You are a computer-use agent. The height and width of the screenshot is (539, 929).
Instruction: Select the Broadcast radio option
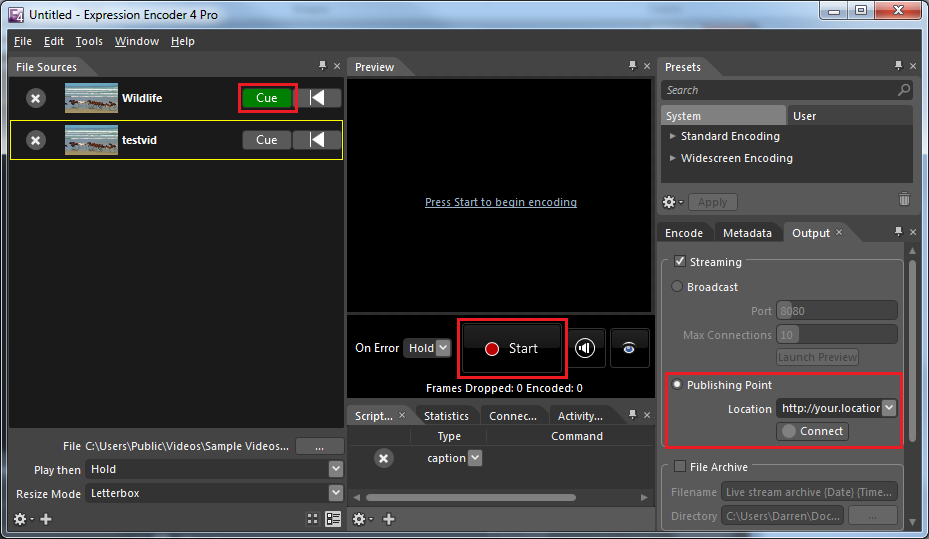(677, 286)
